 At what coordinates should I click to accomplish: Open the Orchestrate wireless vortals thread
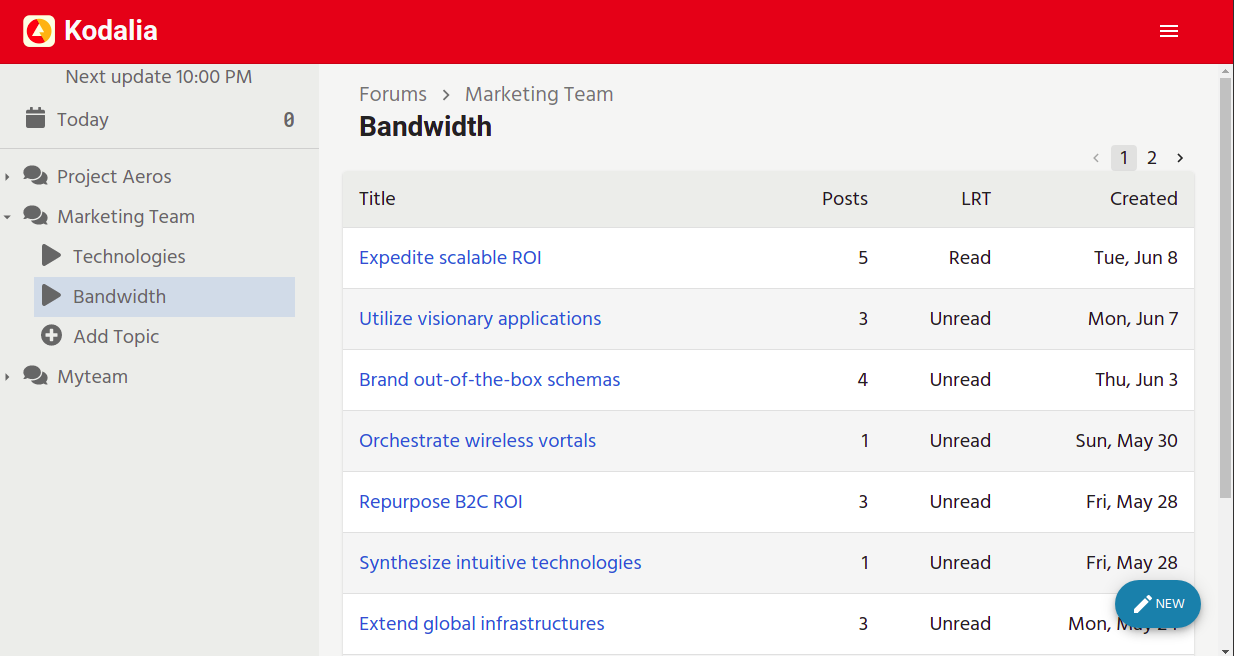(477, 441)
